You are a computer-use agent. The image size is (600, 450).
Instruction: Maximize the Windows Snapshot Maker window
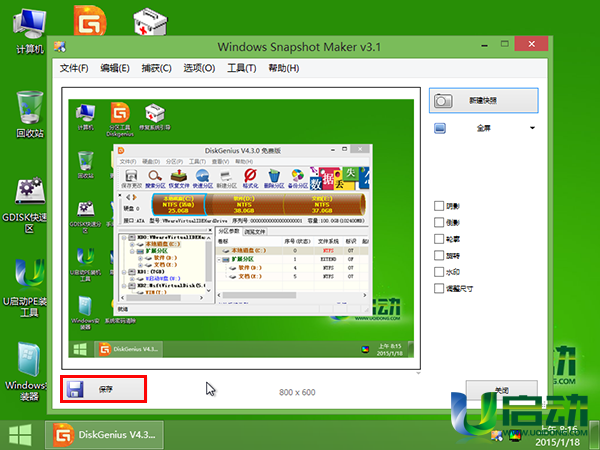(x=505, y=44)
